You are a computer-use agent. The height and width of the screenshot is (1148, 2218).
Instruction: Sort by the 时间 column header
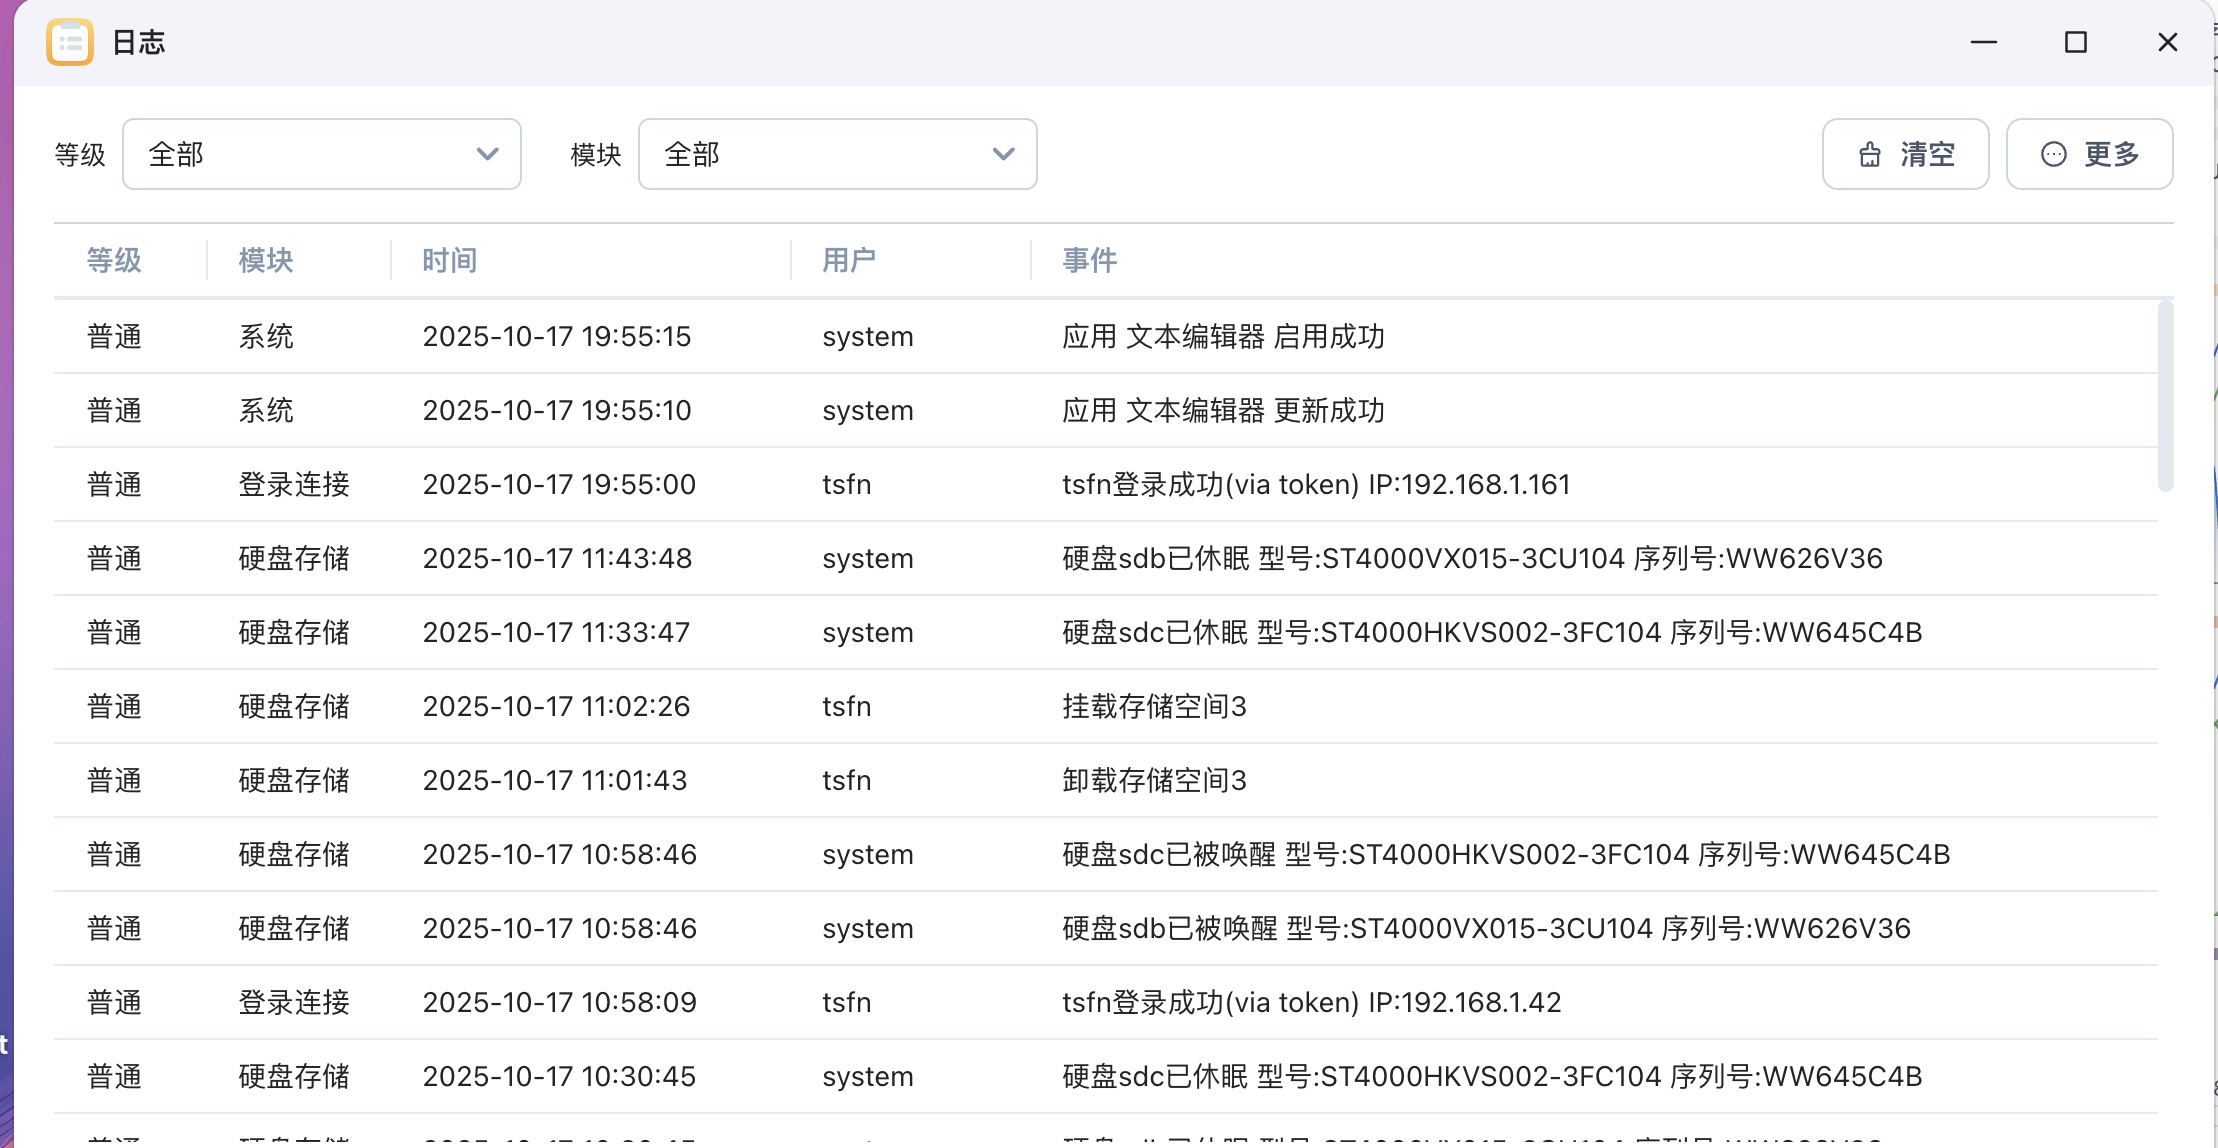[449, 260]
